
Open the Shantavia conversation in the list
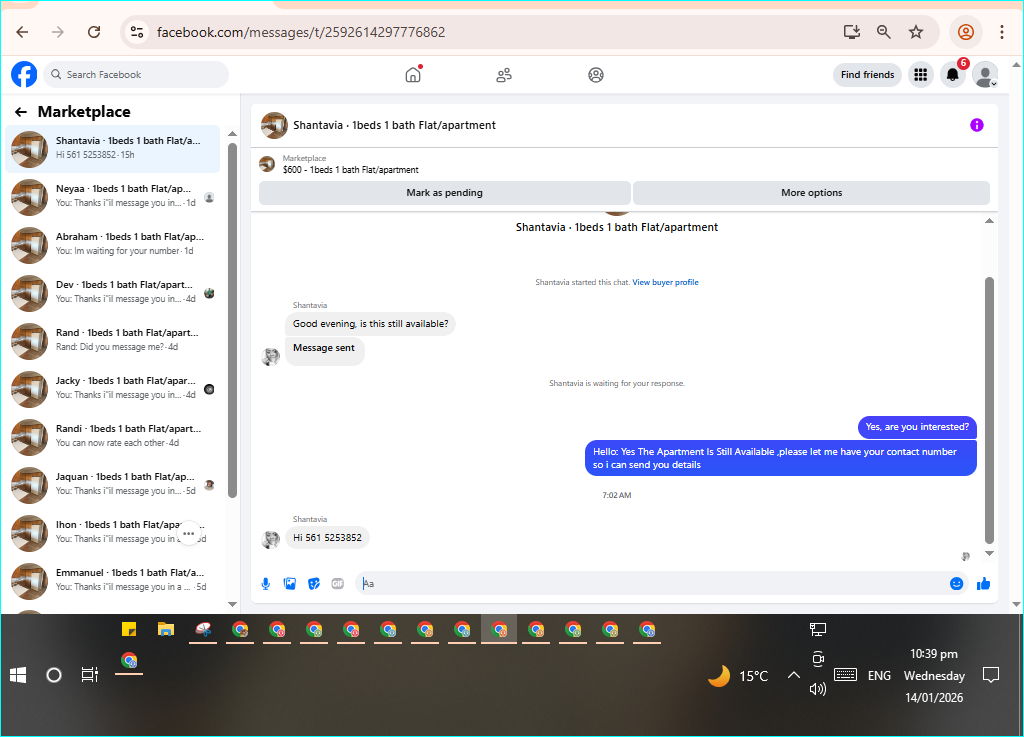tap(114, 149)
